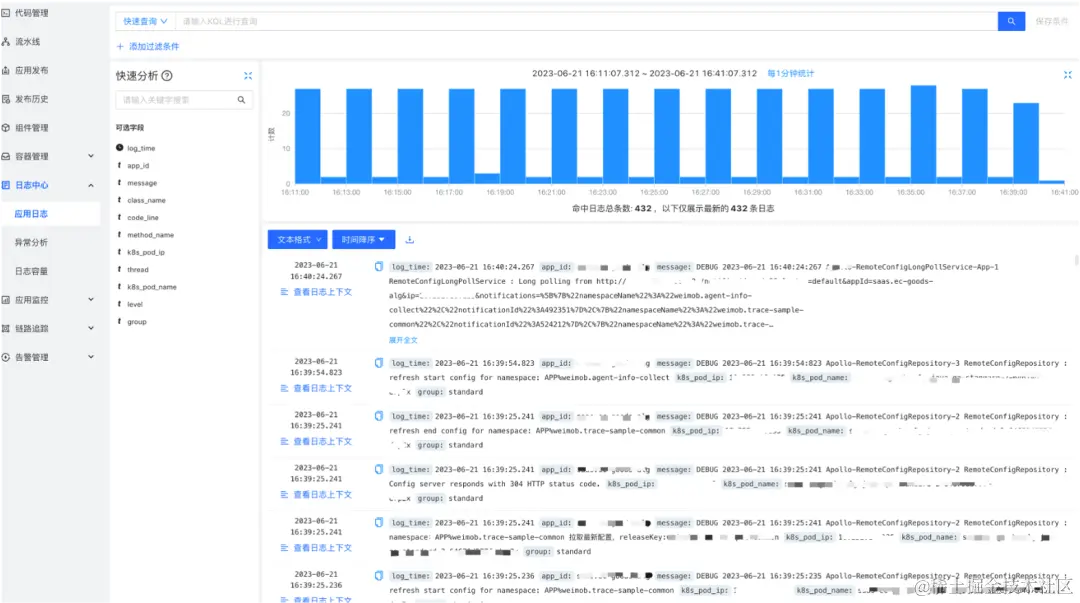Open the 快速查询 dropdown
Image resolution: width=1080 pixels, height=603 pixels.
click(145, 21)
